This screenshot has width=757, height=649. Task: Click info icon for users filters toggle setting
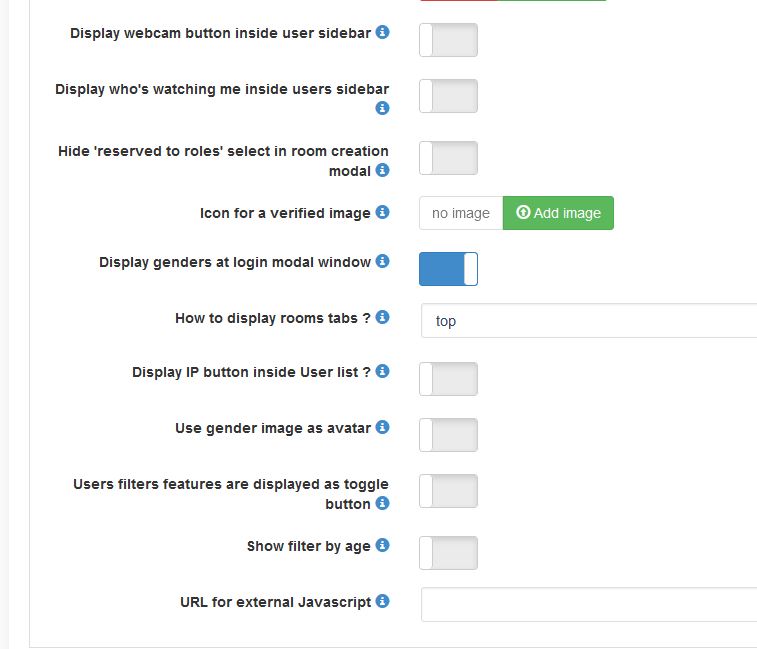tap(382, 504)
